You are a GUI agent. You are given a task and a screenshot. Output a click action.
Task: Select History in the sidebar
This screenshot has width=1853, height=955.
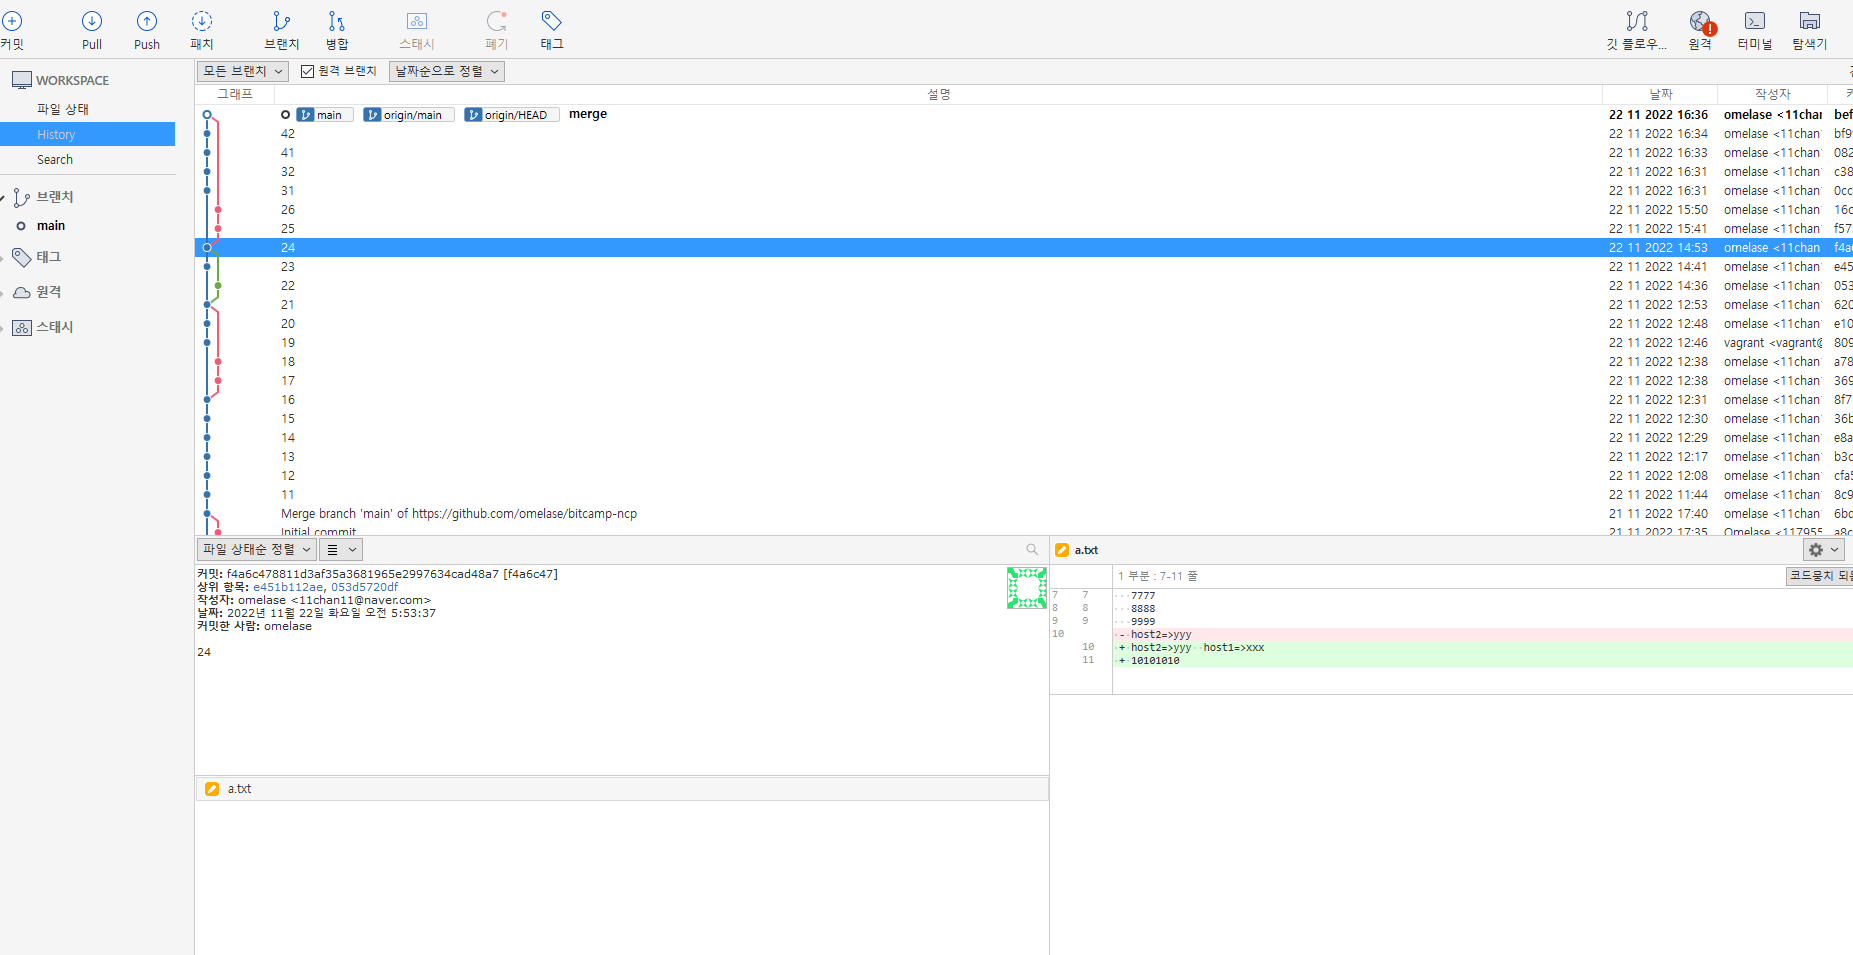[87, 134]
